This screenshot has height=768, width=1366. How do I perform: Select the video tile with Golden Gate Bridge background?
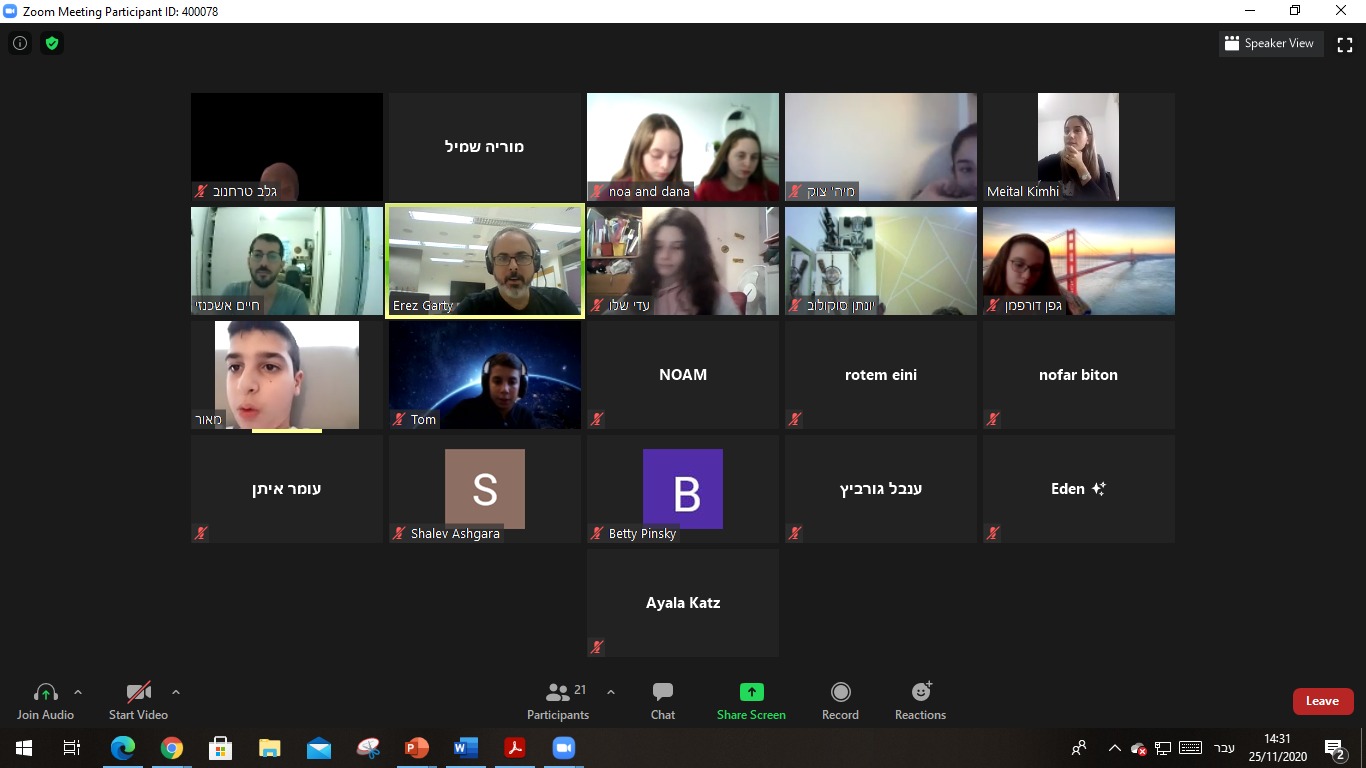click(x=1079, y=261)
